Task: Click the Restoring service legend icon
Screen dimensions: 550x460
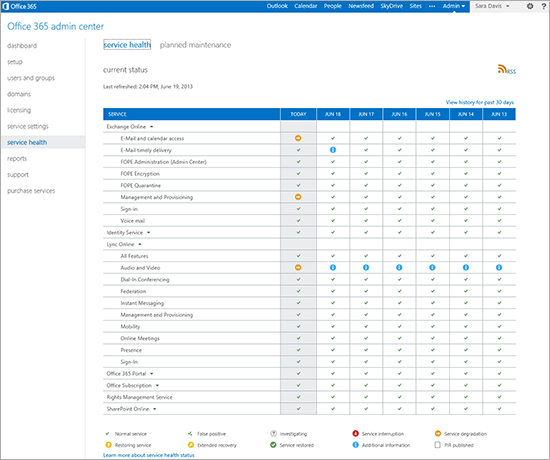Action: coord(108,445)
